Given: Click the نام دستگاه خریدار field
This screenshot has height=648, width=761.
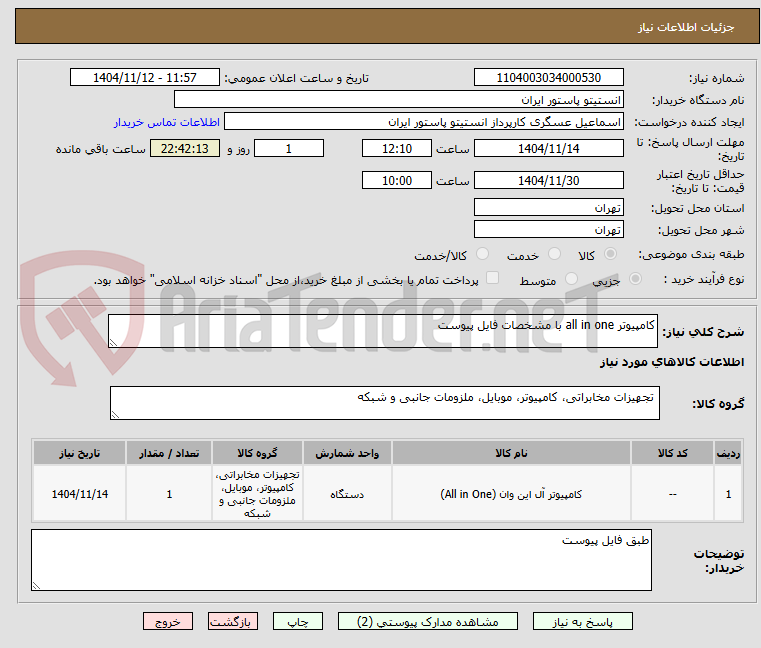Looking at the screenshot, I should [398, 100].
